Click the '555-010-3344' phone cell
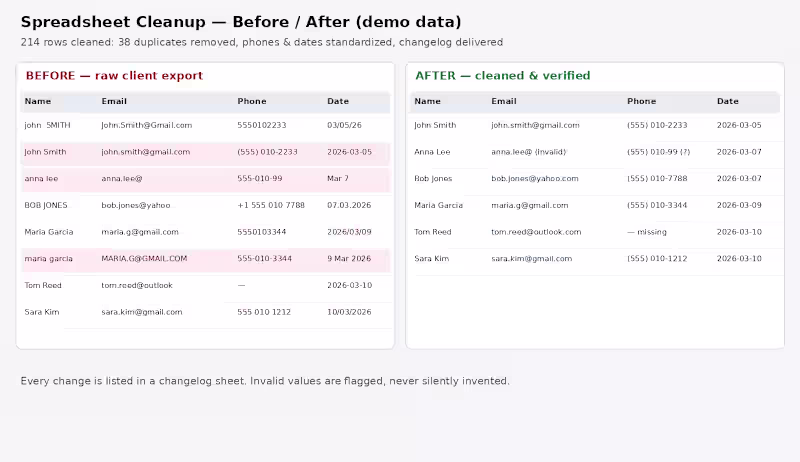 click(264, 259)
